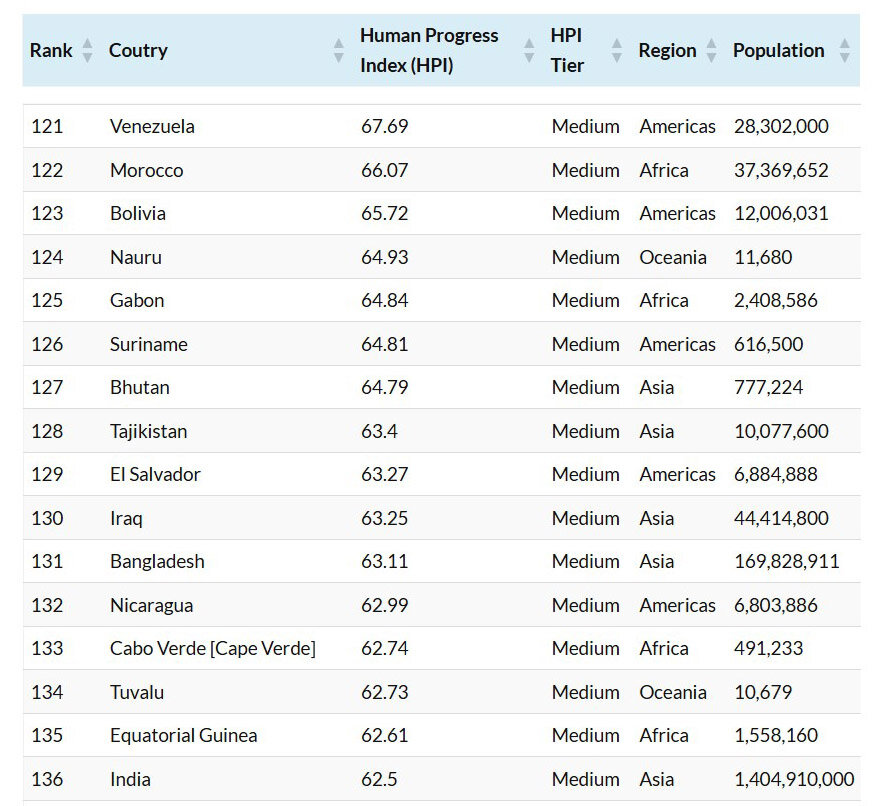874x806 pixels.
Task: Click Bangladesh population 169,828,911
Action: click(786, 561)
